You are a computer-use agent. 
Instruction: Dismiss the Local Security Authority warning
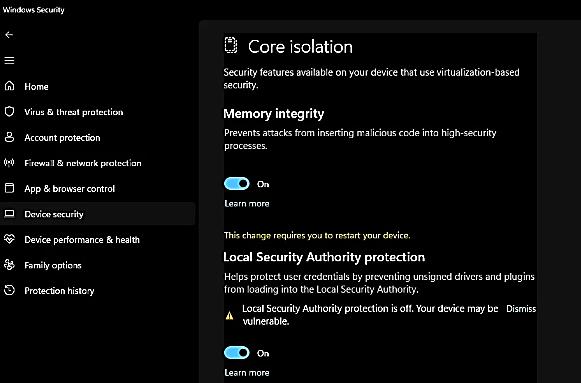click(521, 309)
